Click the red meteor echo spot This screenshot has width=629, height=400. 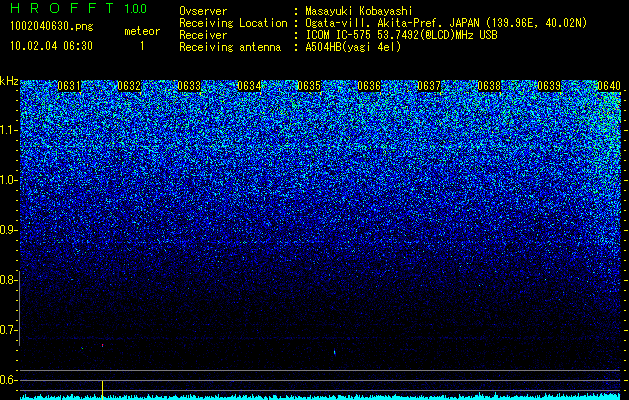(x=102, y=345)
